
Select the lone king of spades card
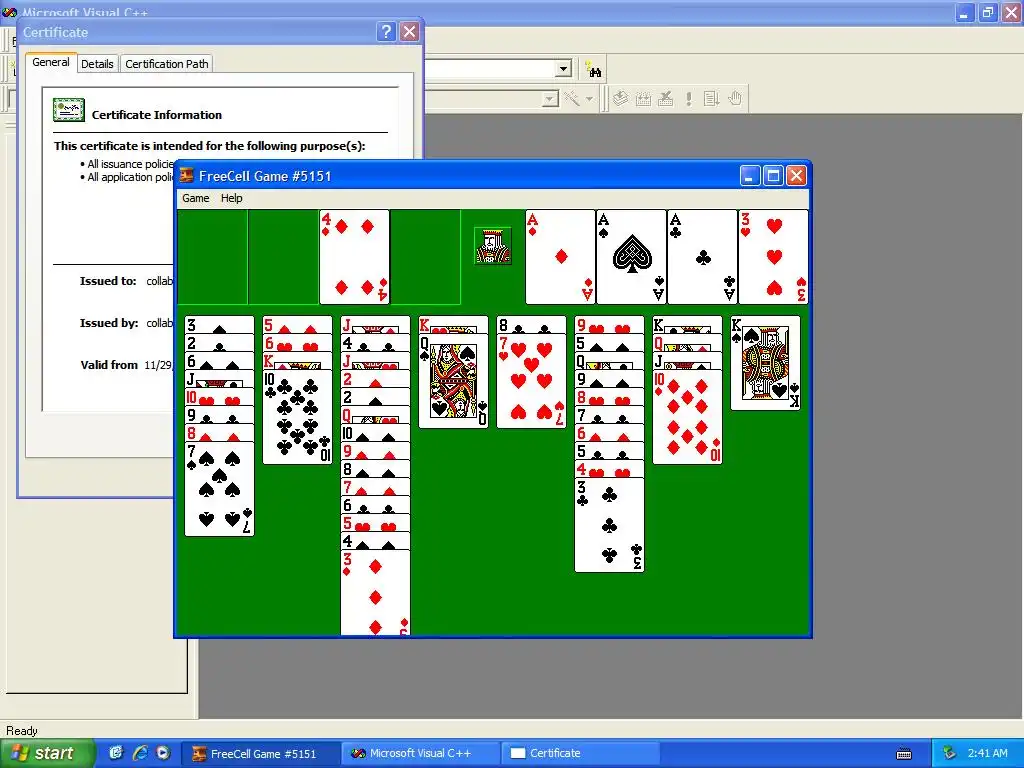tap(765, 363)
